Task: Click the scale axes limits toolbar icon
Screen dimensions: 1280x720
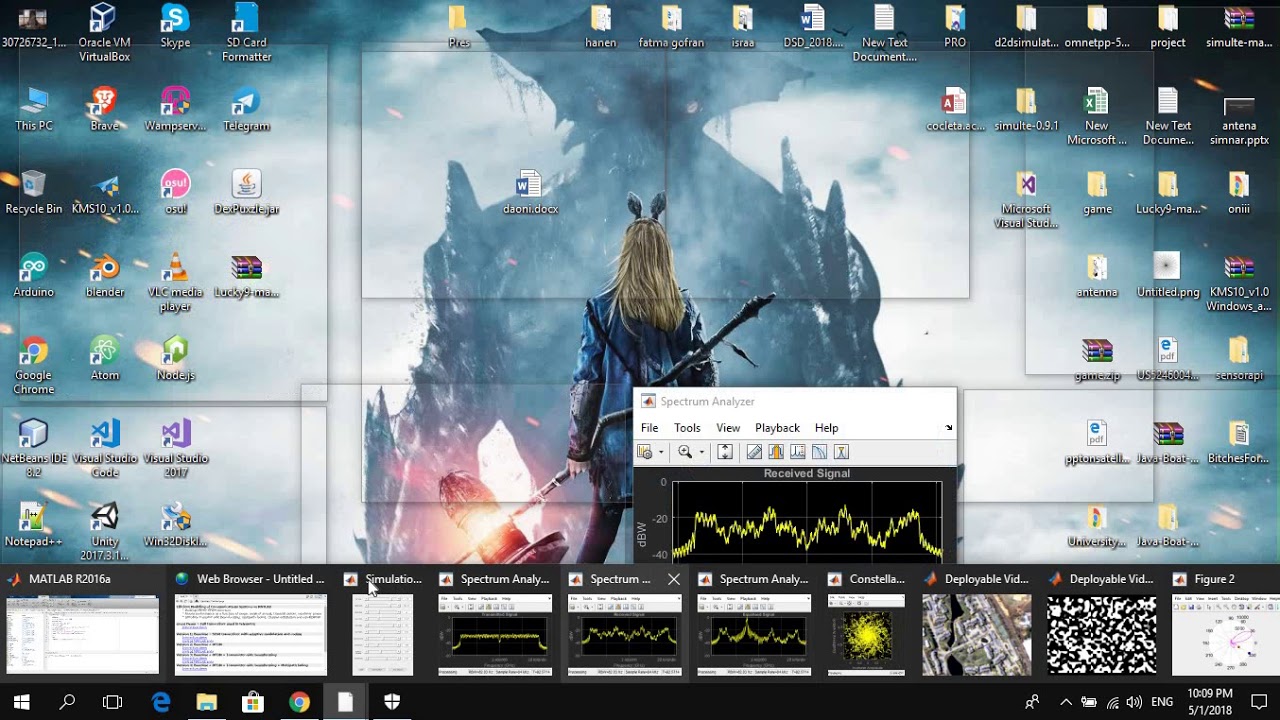Action: (x=725, y=452)
